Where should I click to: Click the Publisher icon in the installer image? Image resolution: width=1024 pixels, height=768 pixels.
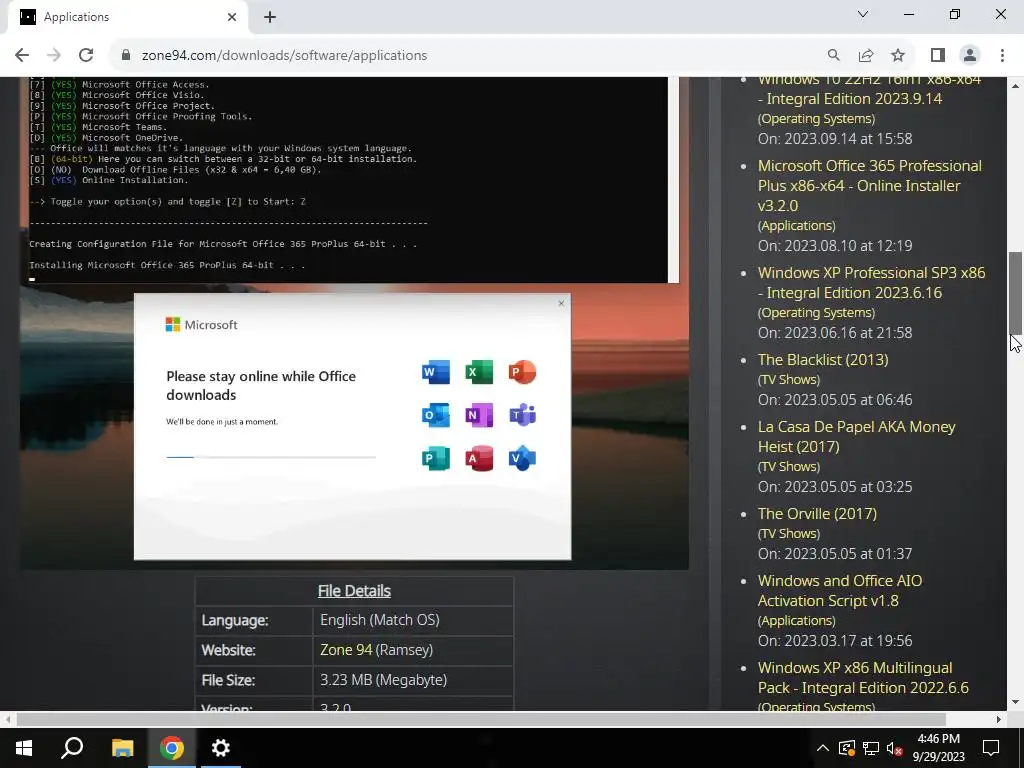tap(436, 458)
